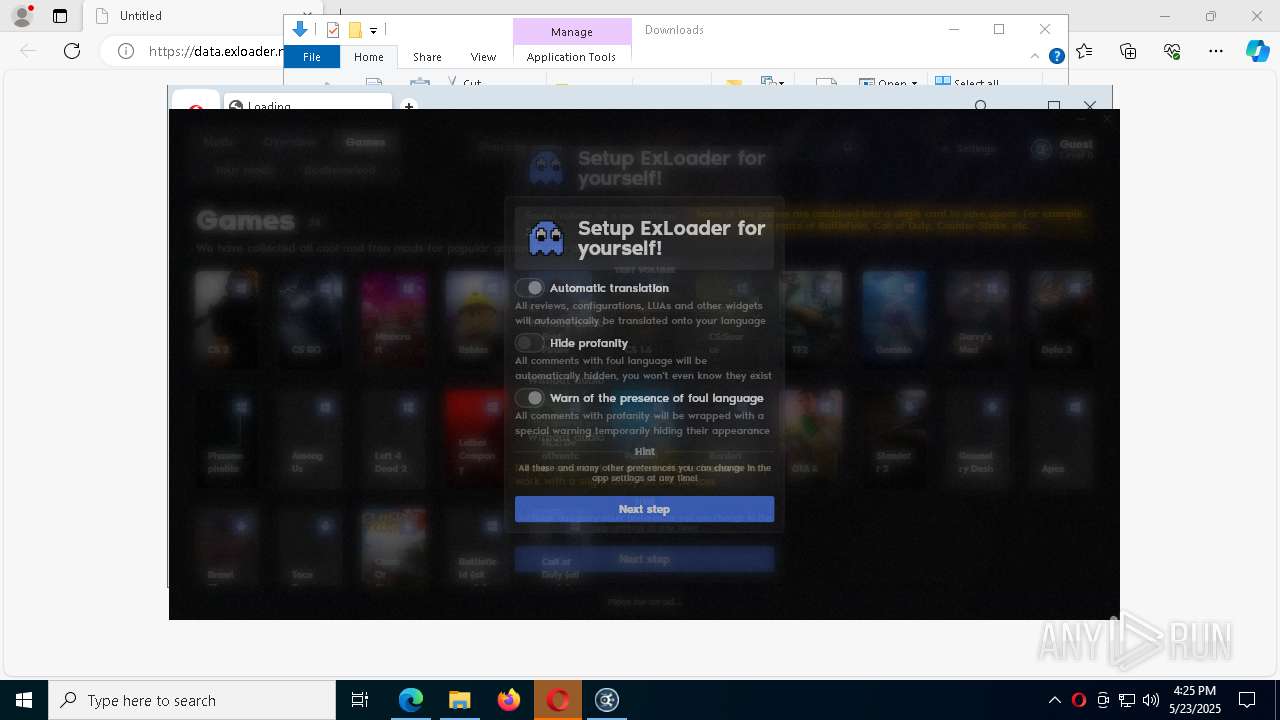The image size is (1280, 720).
Task: Click the 'Automatic translation' label text
Action: click(609, 288)
